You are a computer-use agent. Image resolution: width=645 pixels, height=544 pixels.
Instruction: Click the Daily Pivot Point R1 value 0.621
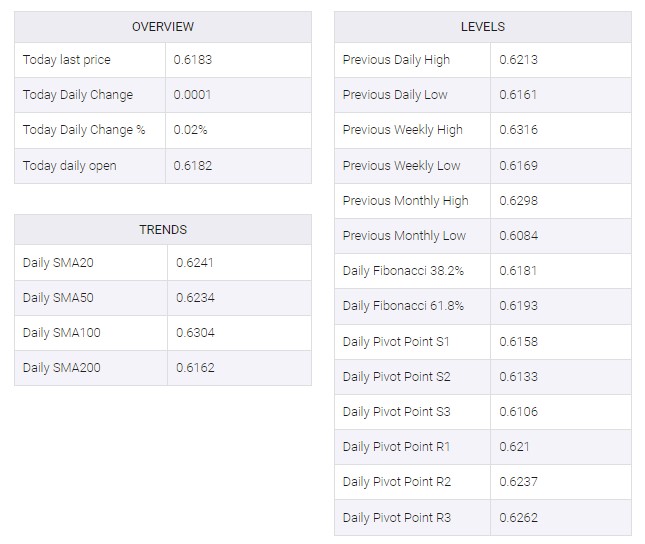coord(514,447)
